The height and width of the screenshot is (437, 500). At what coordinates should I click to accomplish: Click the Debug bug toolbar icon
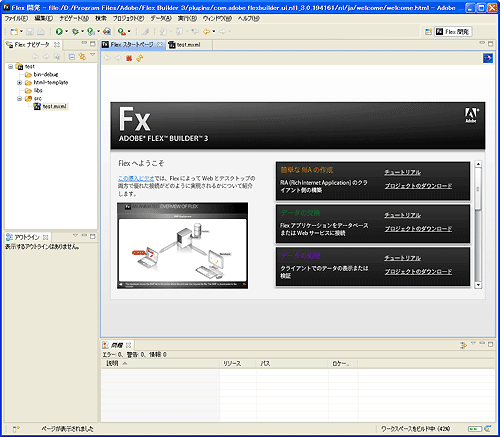pos(75,32)
